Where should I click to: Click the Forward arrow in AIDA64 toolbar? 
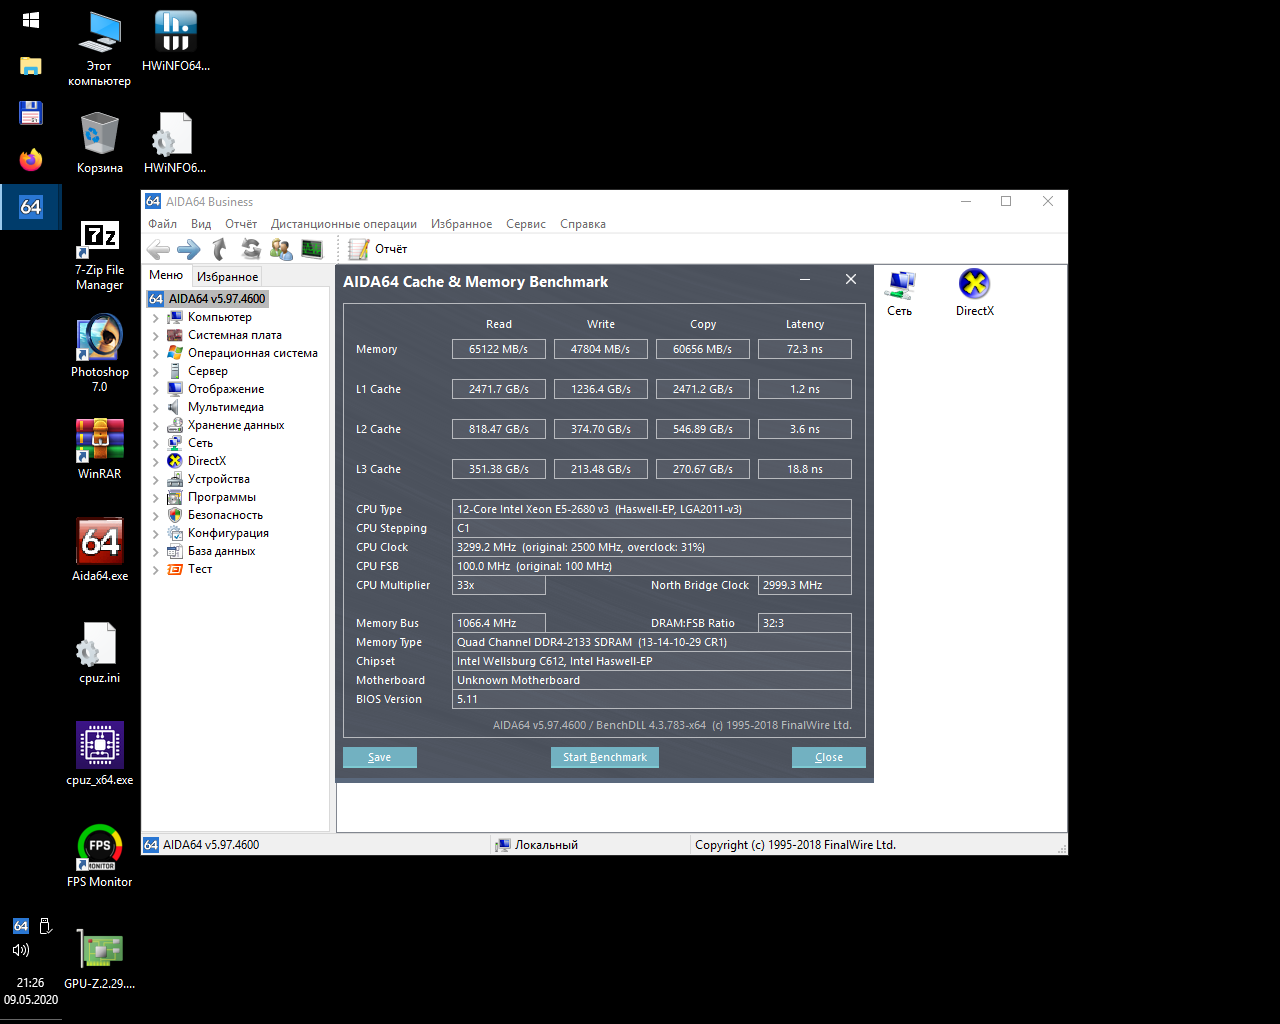point(188,249)
